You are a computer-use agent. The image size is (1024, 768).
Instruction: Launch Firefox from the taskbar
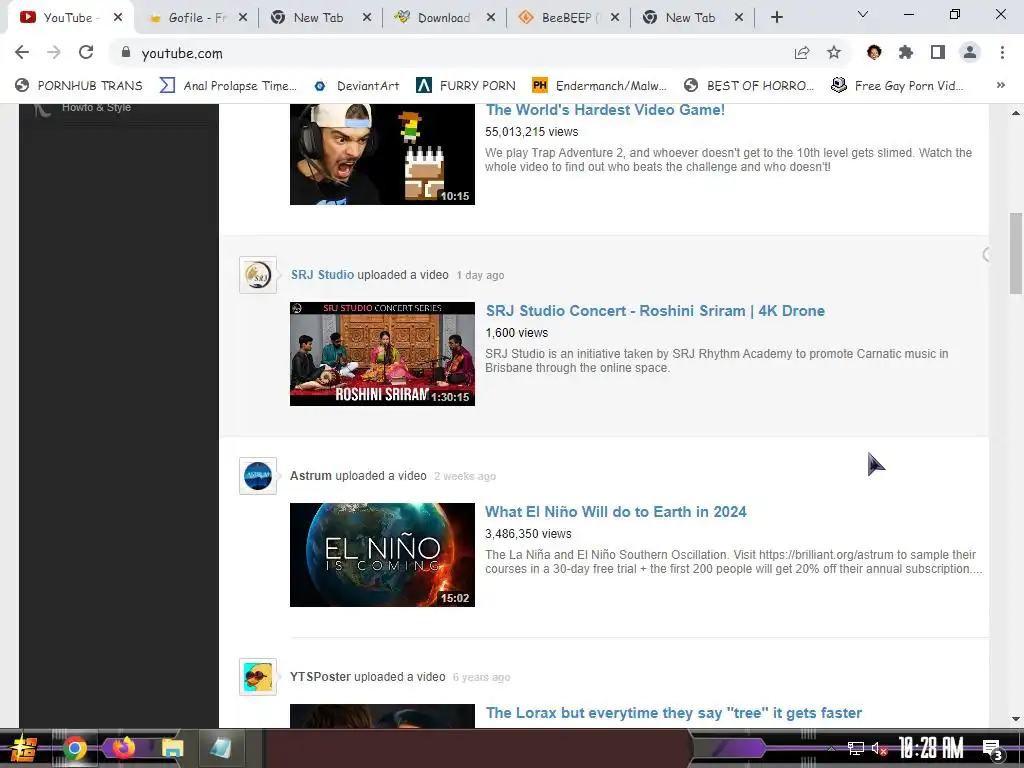point(123,748)
